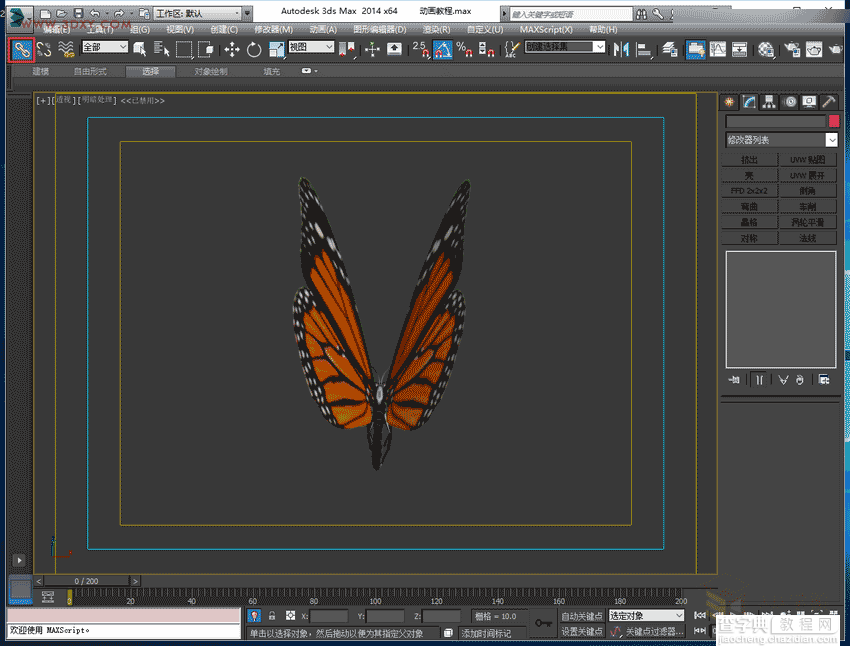
Task: Toggle Angle Snap button
Action: 442,49
